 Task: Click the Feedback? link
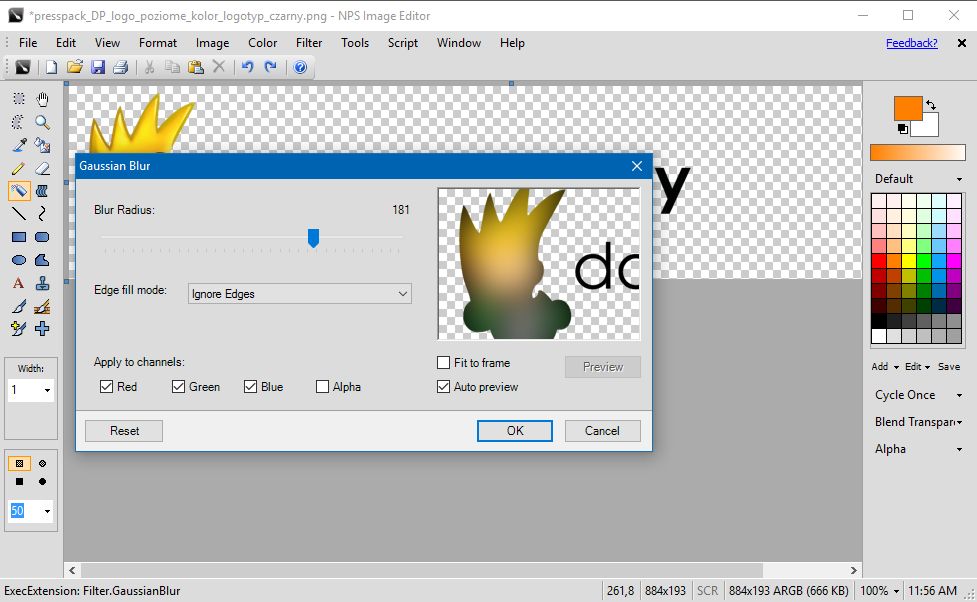pyautogui.click(x=912, y=42)
